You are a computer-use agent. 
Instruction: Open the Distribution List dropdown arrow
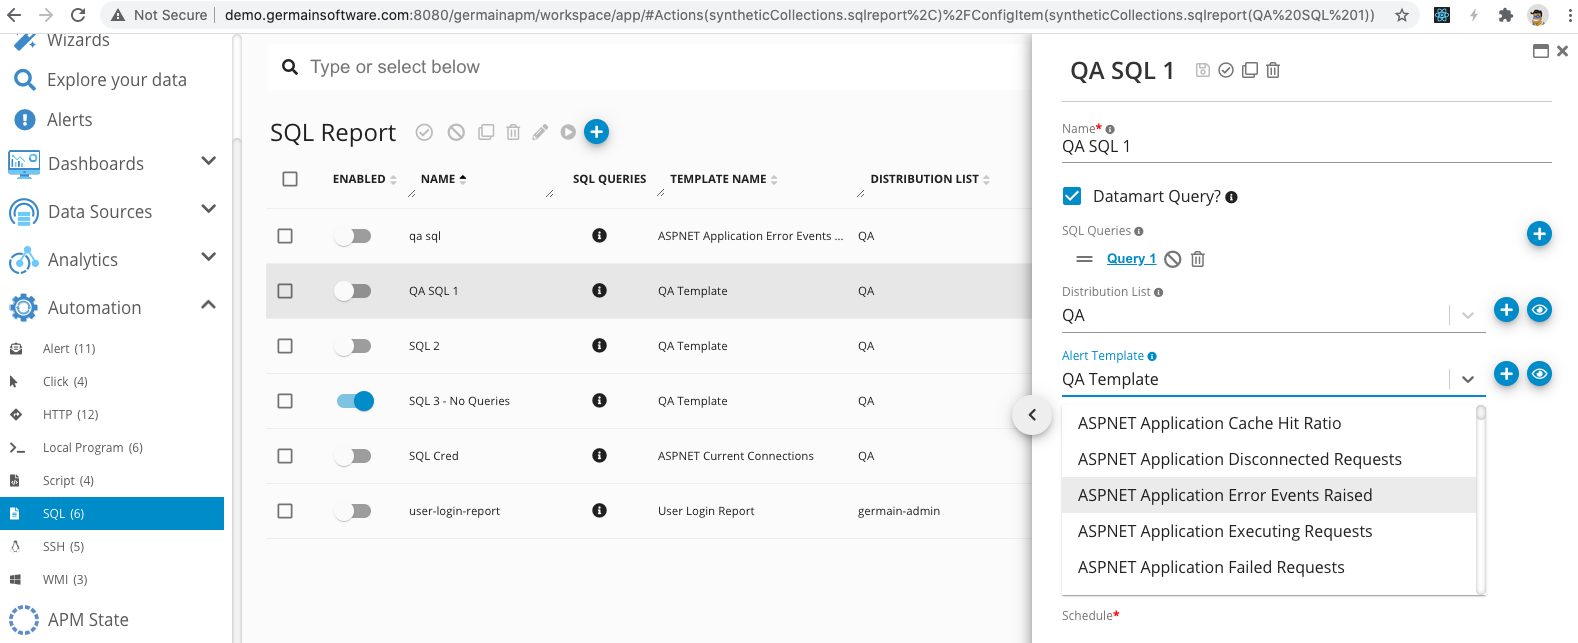pyautogui.click(x=1467, y=316)
